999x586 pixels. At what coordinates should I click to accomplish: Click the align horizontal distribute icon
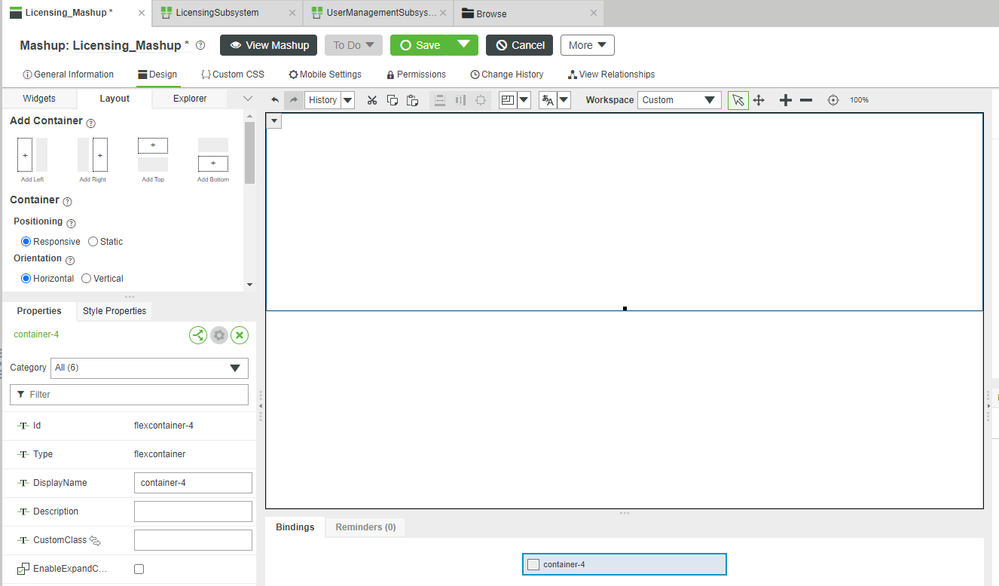click(460, 100)
